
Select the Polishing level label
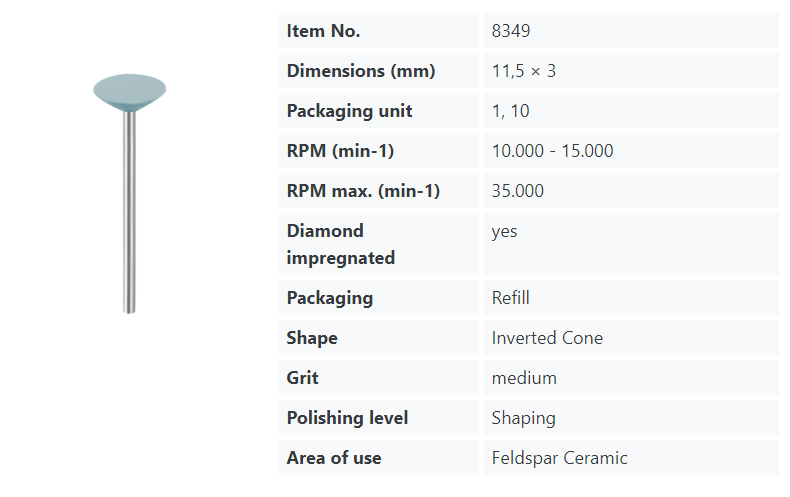(347, 418)
